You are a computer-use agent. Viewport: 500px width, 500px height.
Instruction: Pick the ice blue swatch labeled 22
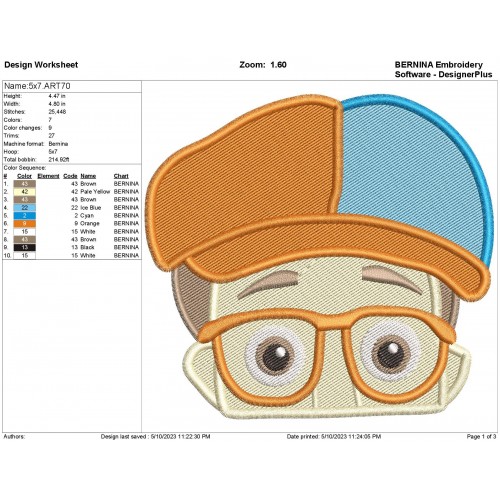pyautogui.click(x=25, y=208)
